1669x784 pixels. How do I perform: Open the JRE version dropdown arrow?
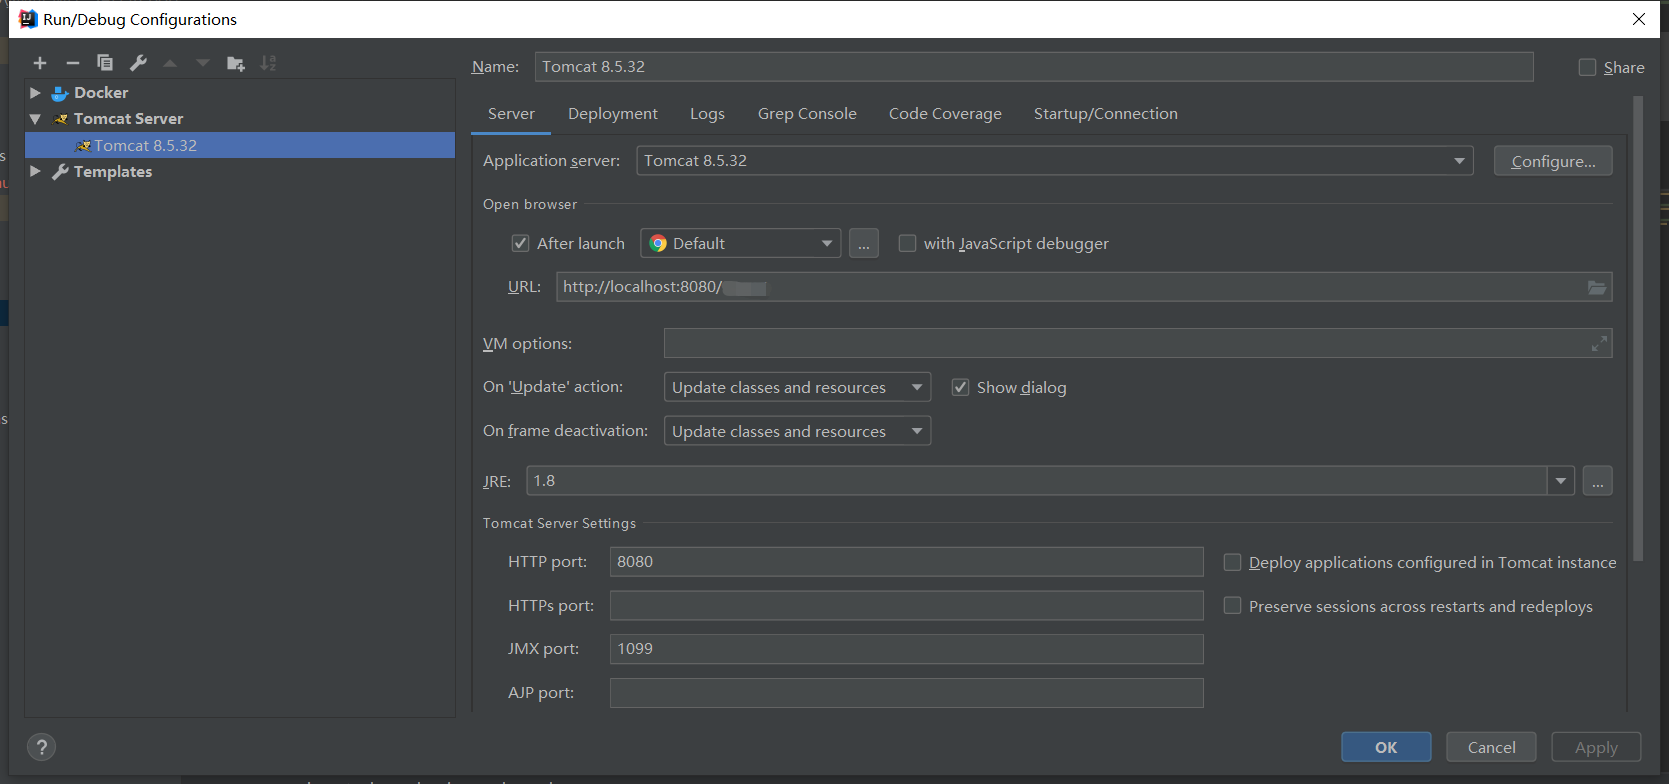pos(1560,481)
